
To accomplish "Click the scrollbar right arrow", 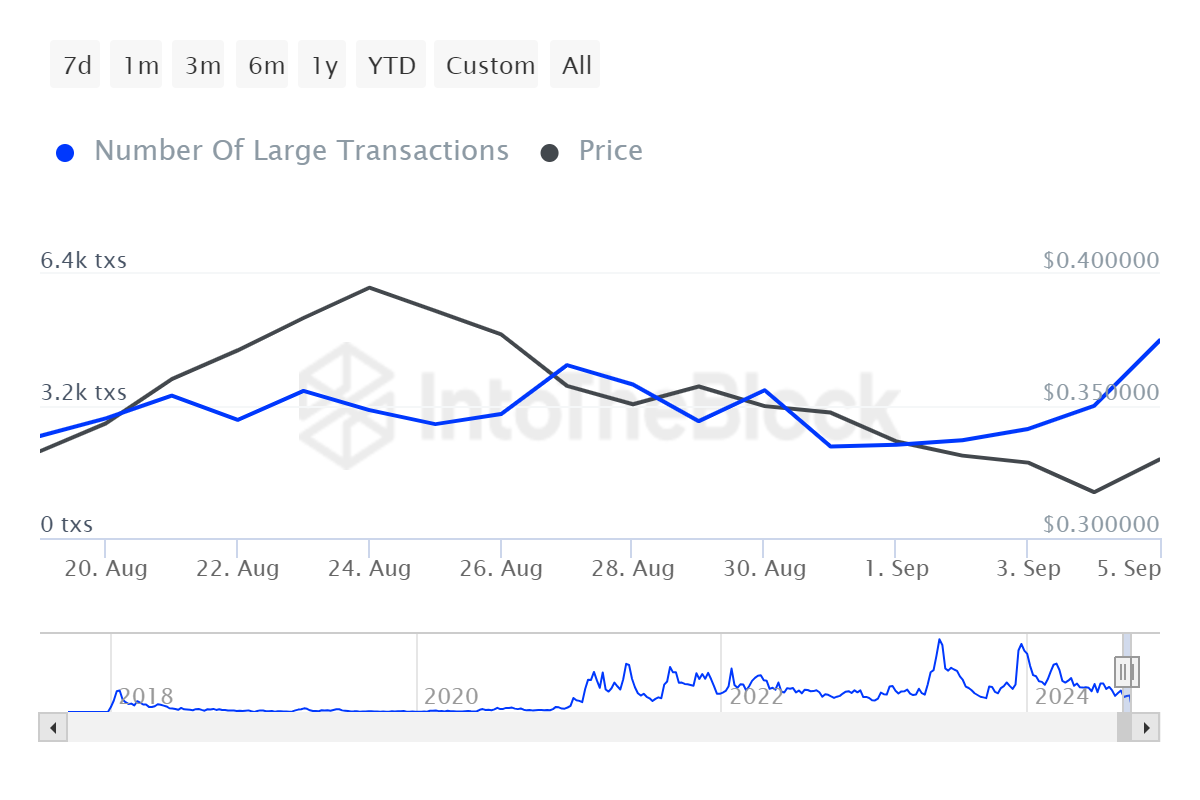I will [x=1147, y=727].
